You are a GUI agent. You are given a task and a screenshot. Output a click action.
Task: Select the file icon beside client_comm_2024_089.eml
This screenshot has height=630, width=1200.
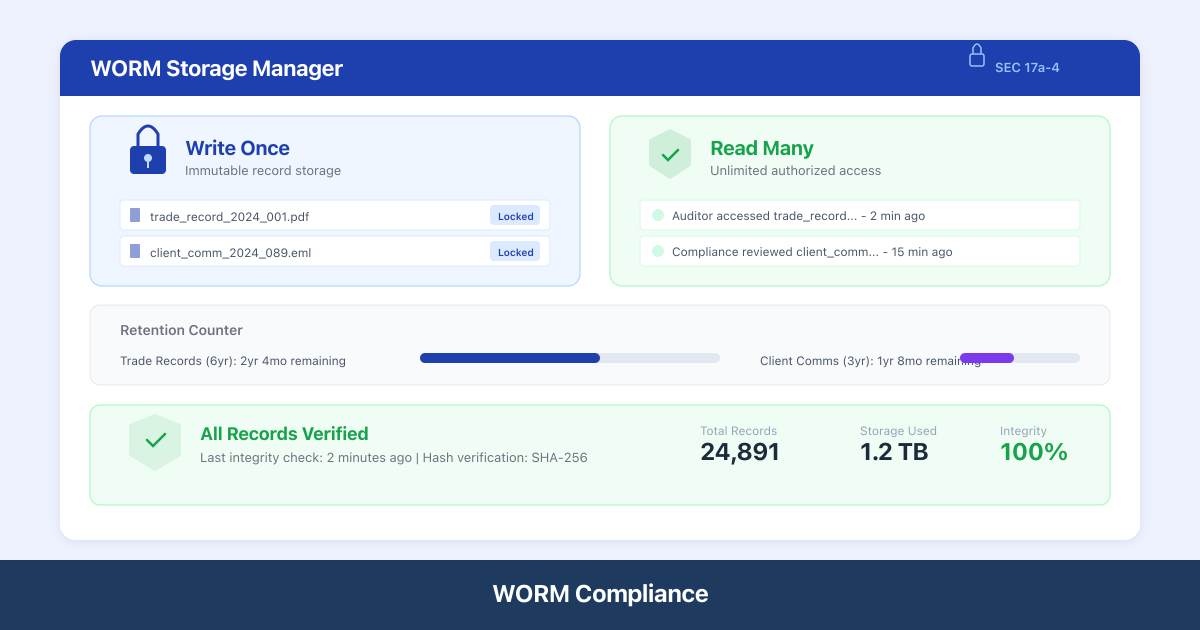[134, 251]
